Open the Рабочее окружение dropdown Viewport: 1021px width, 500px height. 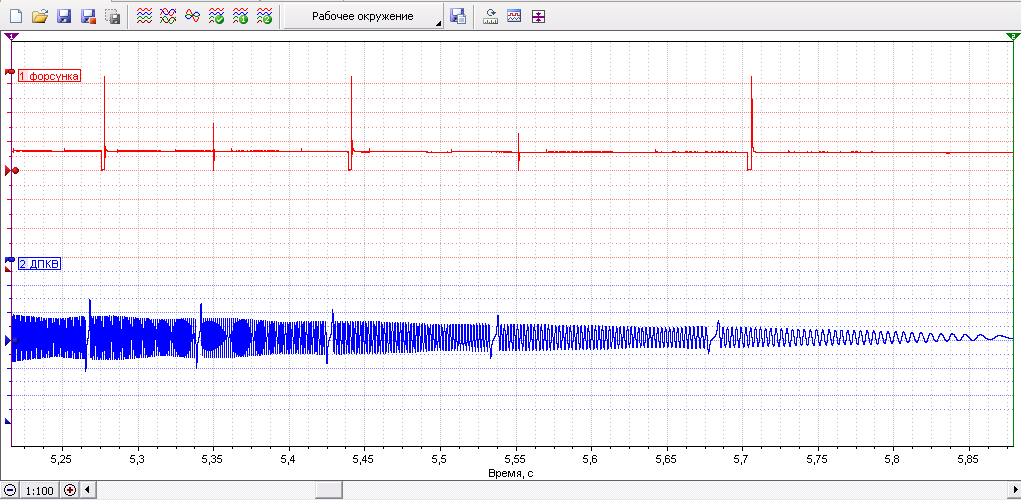[x=363, y=17]
